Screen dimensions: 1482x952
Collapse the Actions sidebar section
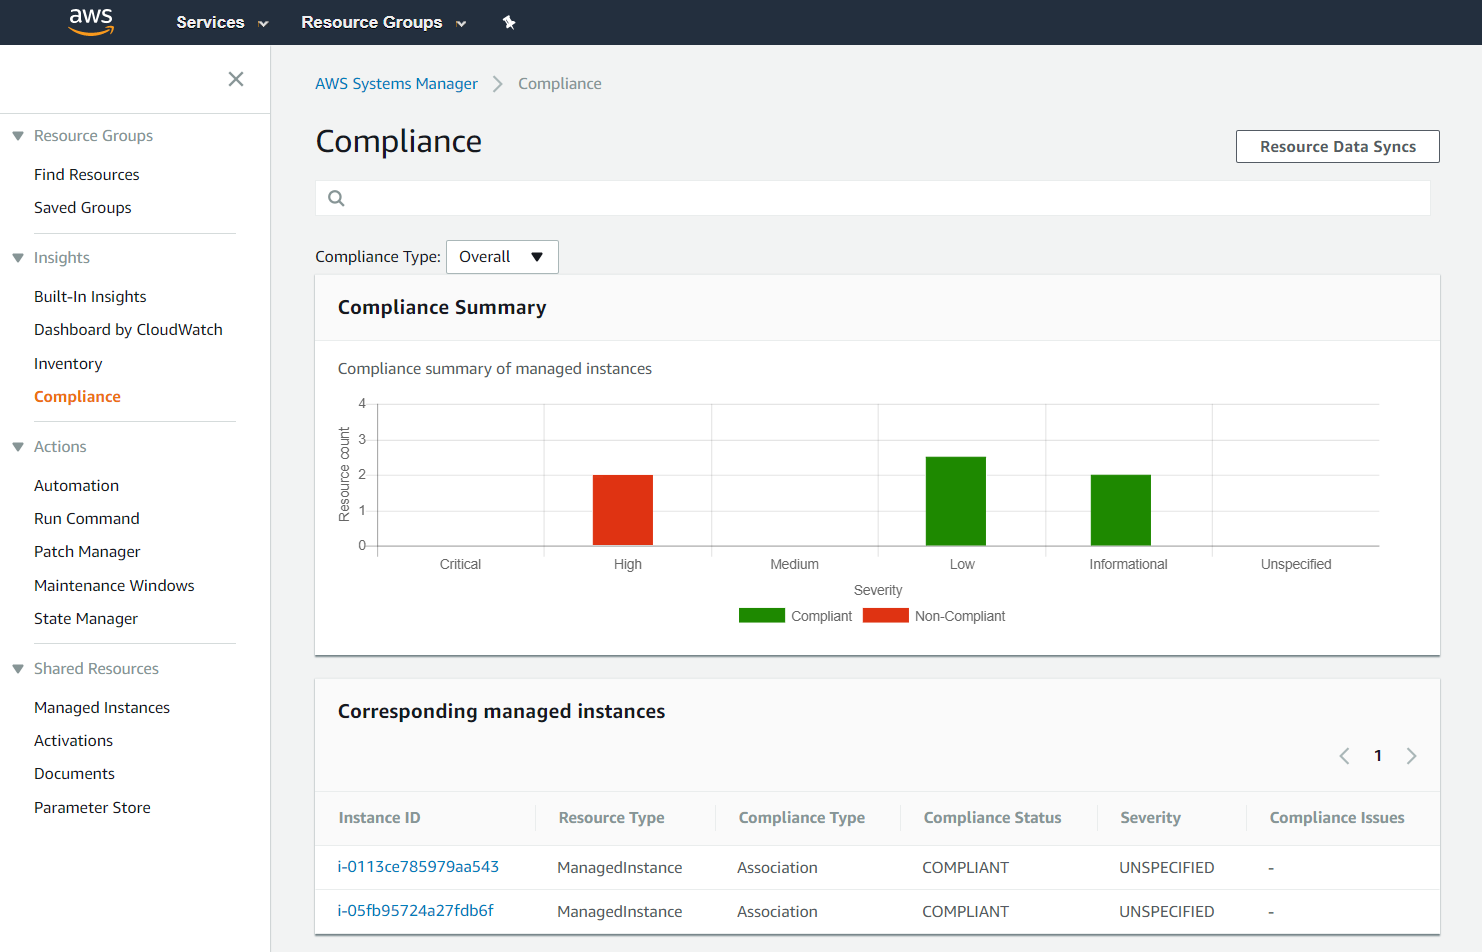pos(18,447)
